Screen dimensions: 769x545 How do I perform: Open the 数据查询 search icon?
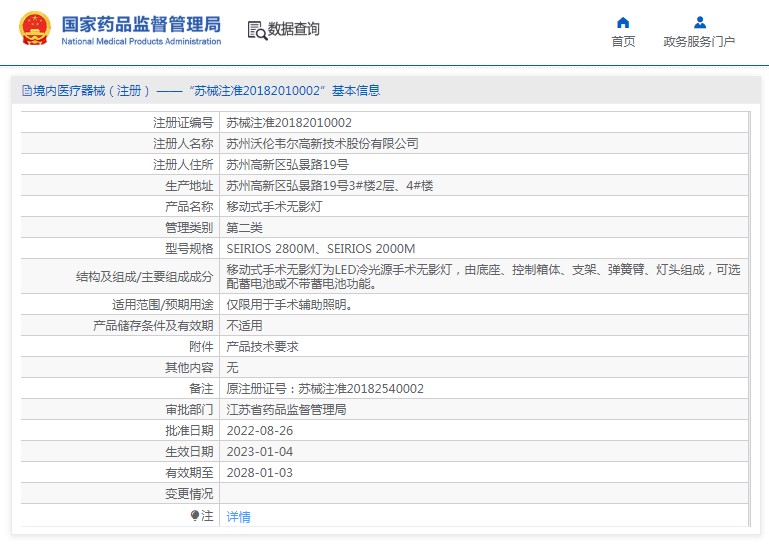pyautogui.click(x=257, y=30)
